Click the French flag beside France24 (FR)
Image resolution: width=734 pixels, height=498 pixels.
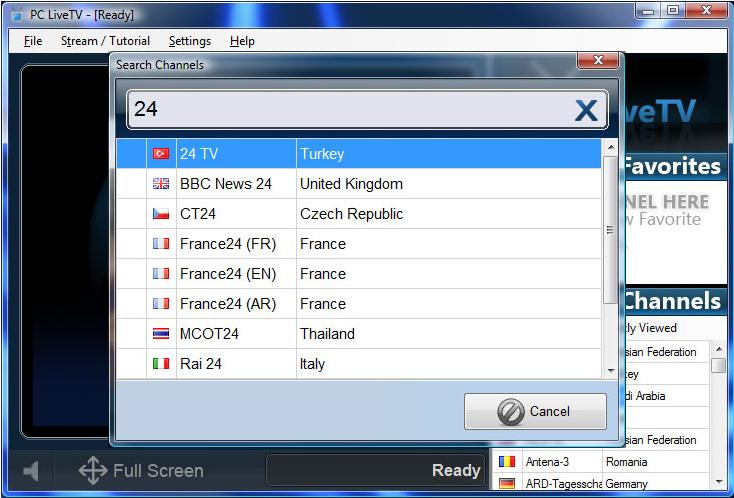[161, 243]
